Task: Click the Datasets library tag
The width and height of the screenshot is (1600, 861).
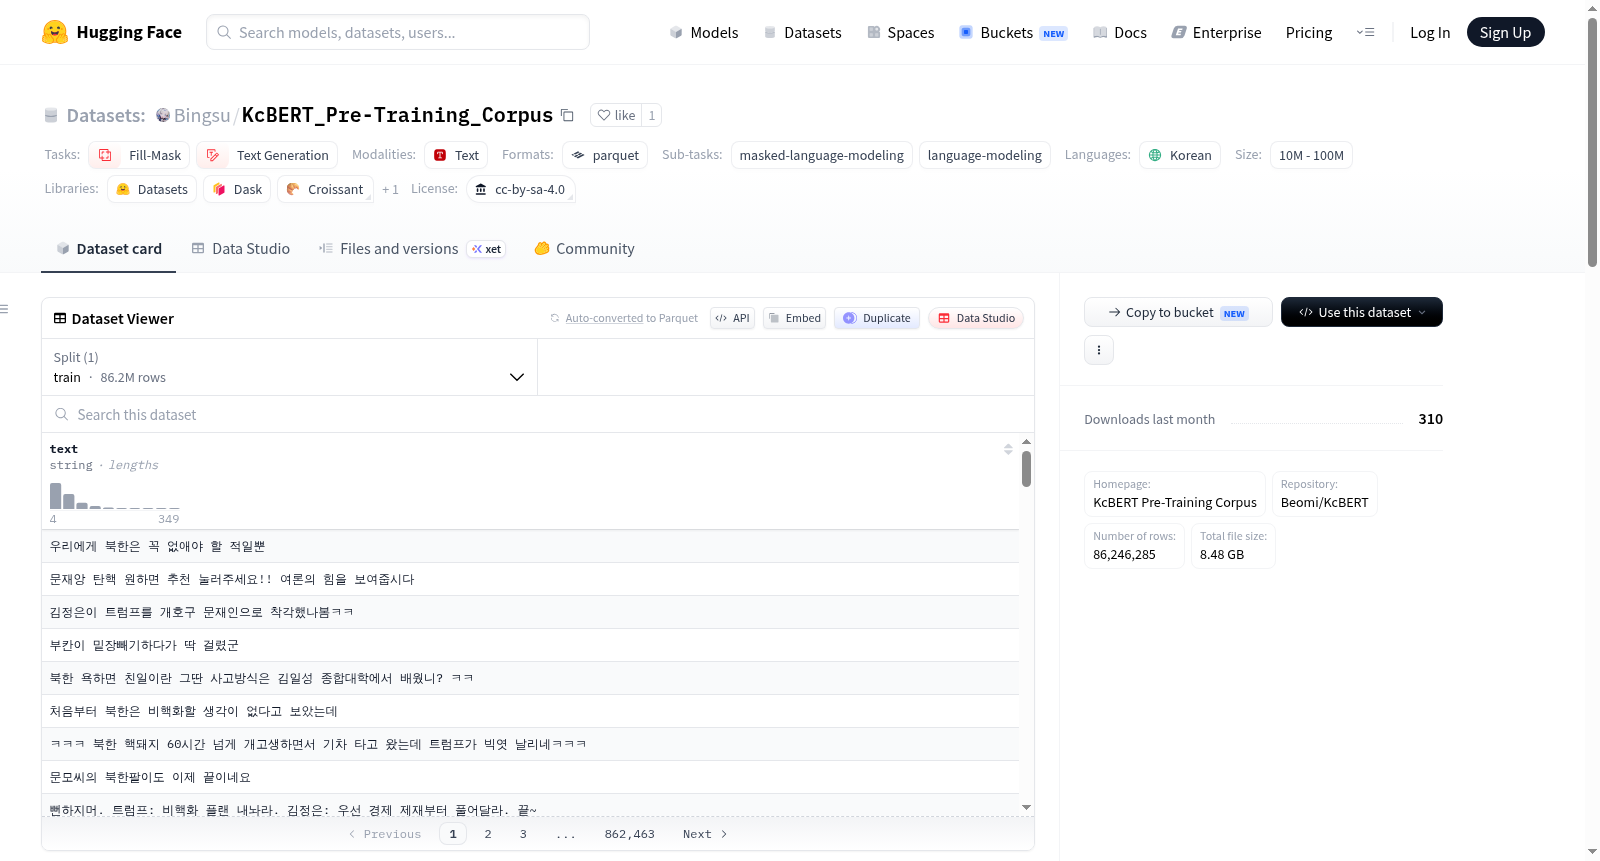Action: pos(152,189)
